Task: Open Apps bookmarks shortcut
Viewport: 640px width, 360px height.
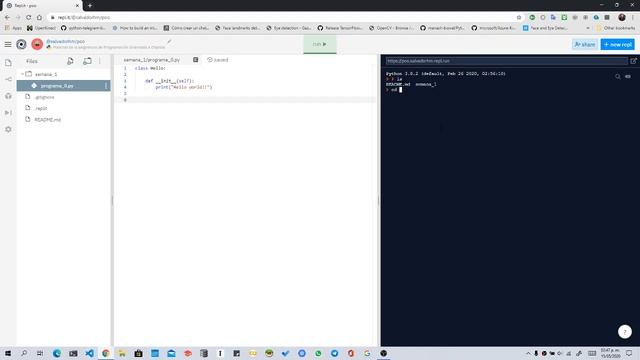Action: (13, 28)
